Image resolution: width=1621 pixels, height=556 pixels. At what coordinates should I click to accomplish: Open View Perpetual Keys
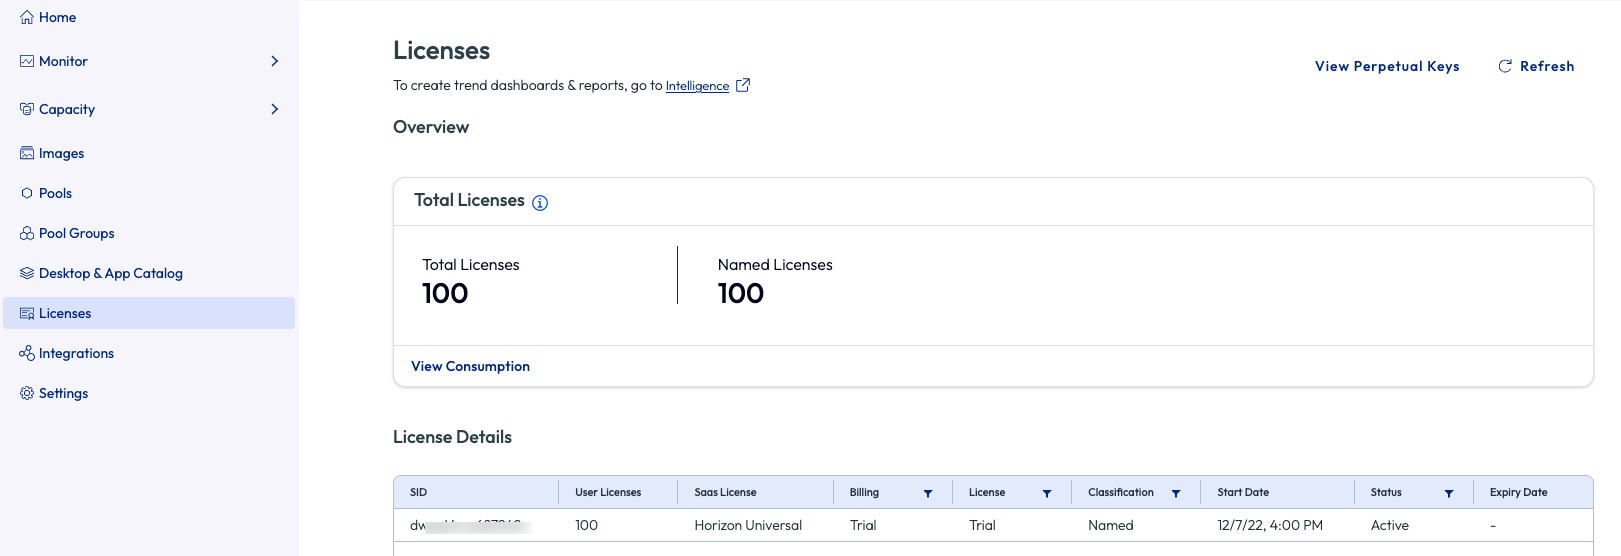(x=1386, y=67)
